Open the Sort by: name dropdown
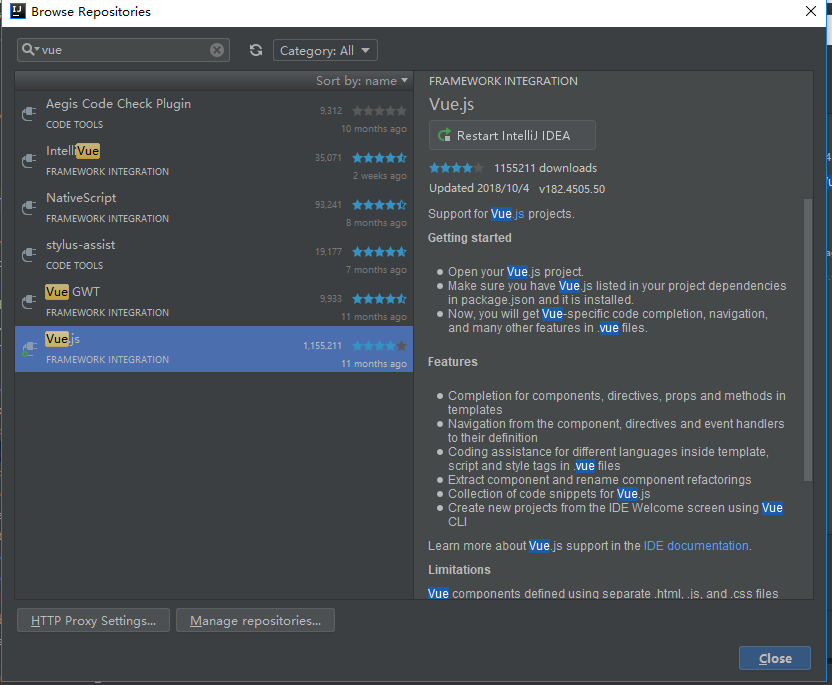Viewport: 832px width, 685px height. pyautogui.click(x=362, y=81)
